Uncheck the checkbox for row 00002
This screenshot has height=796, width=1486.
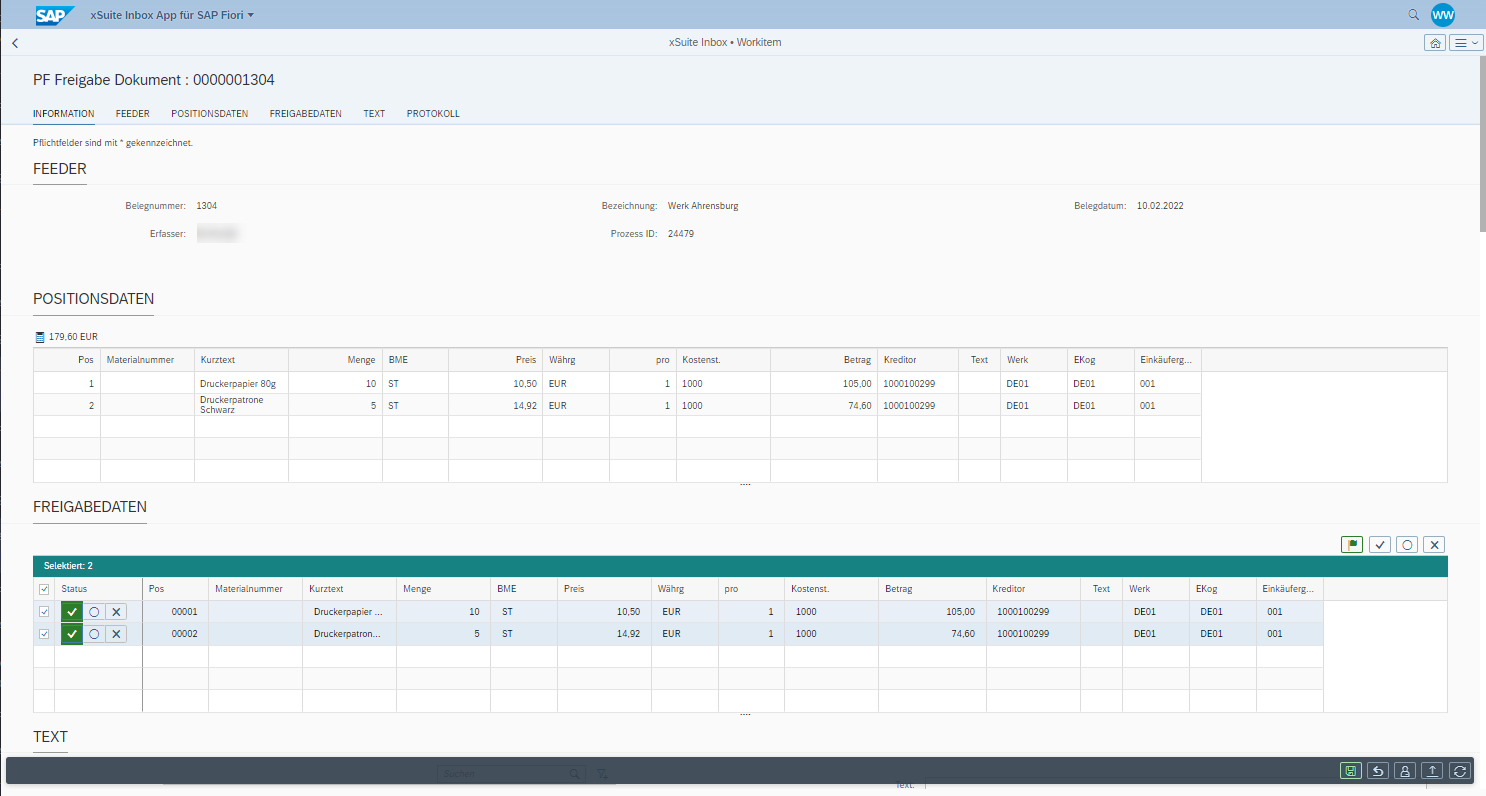coord(43,634)
